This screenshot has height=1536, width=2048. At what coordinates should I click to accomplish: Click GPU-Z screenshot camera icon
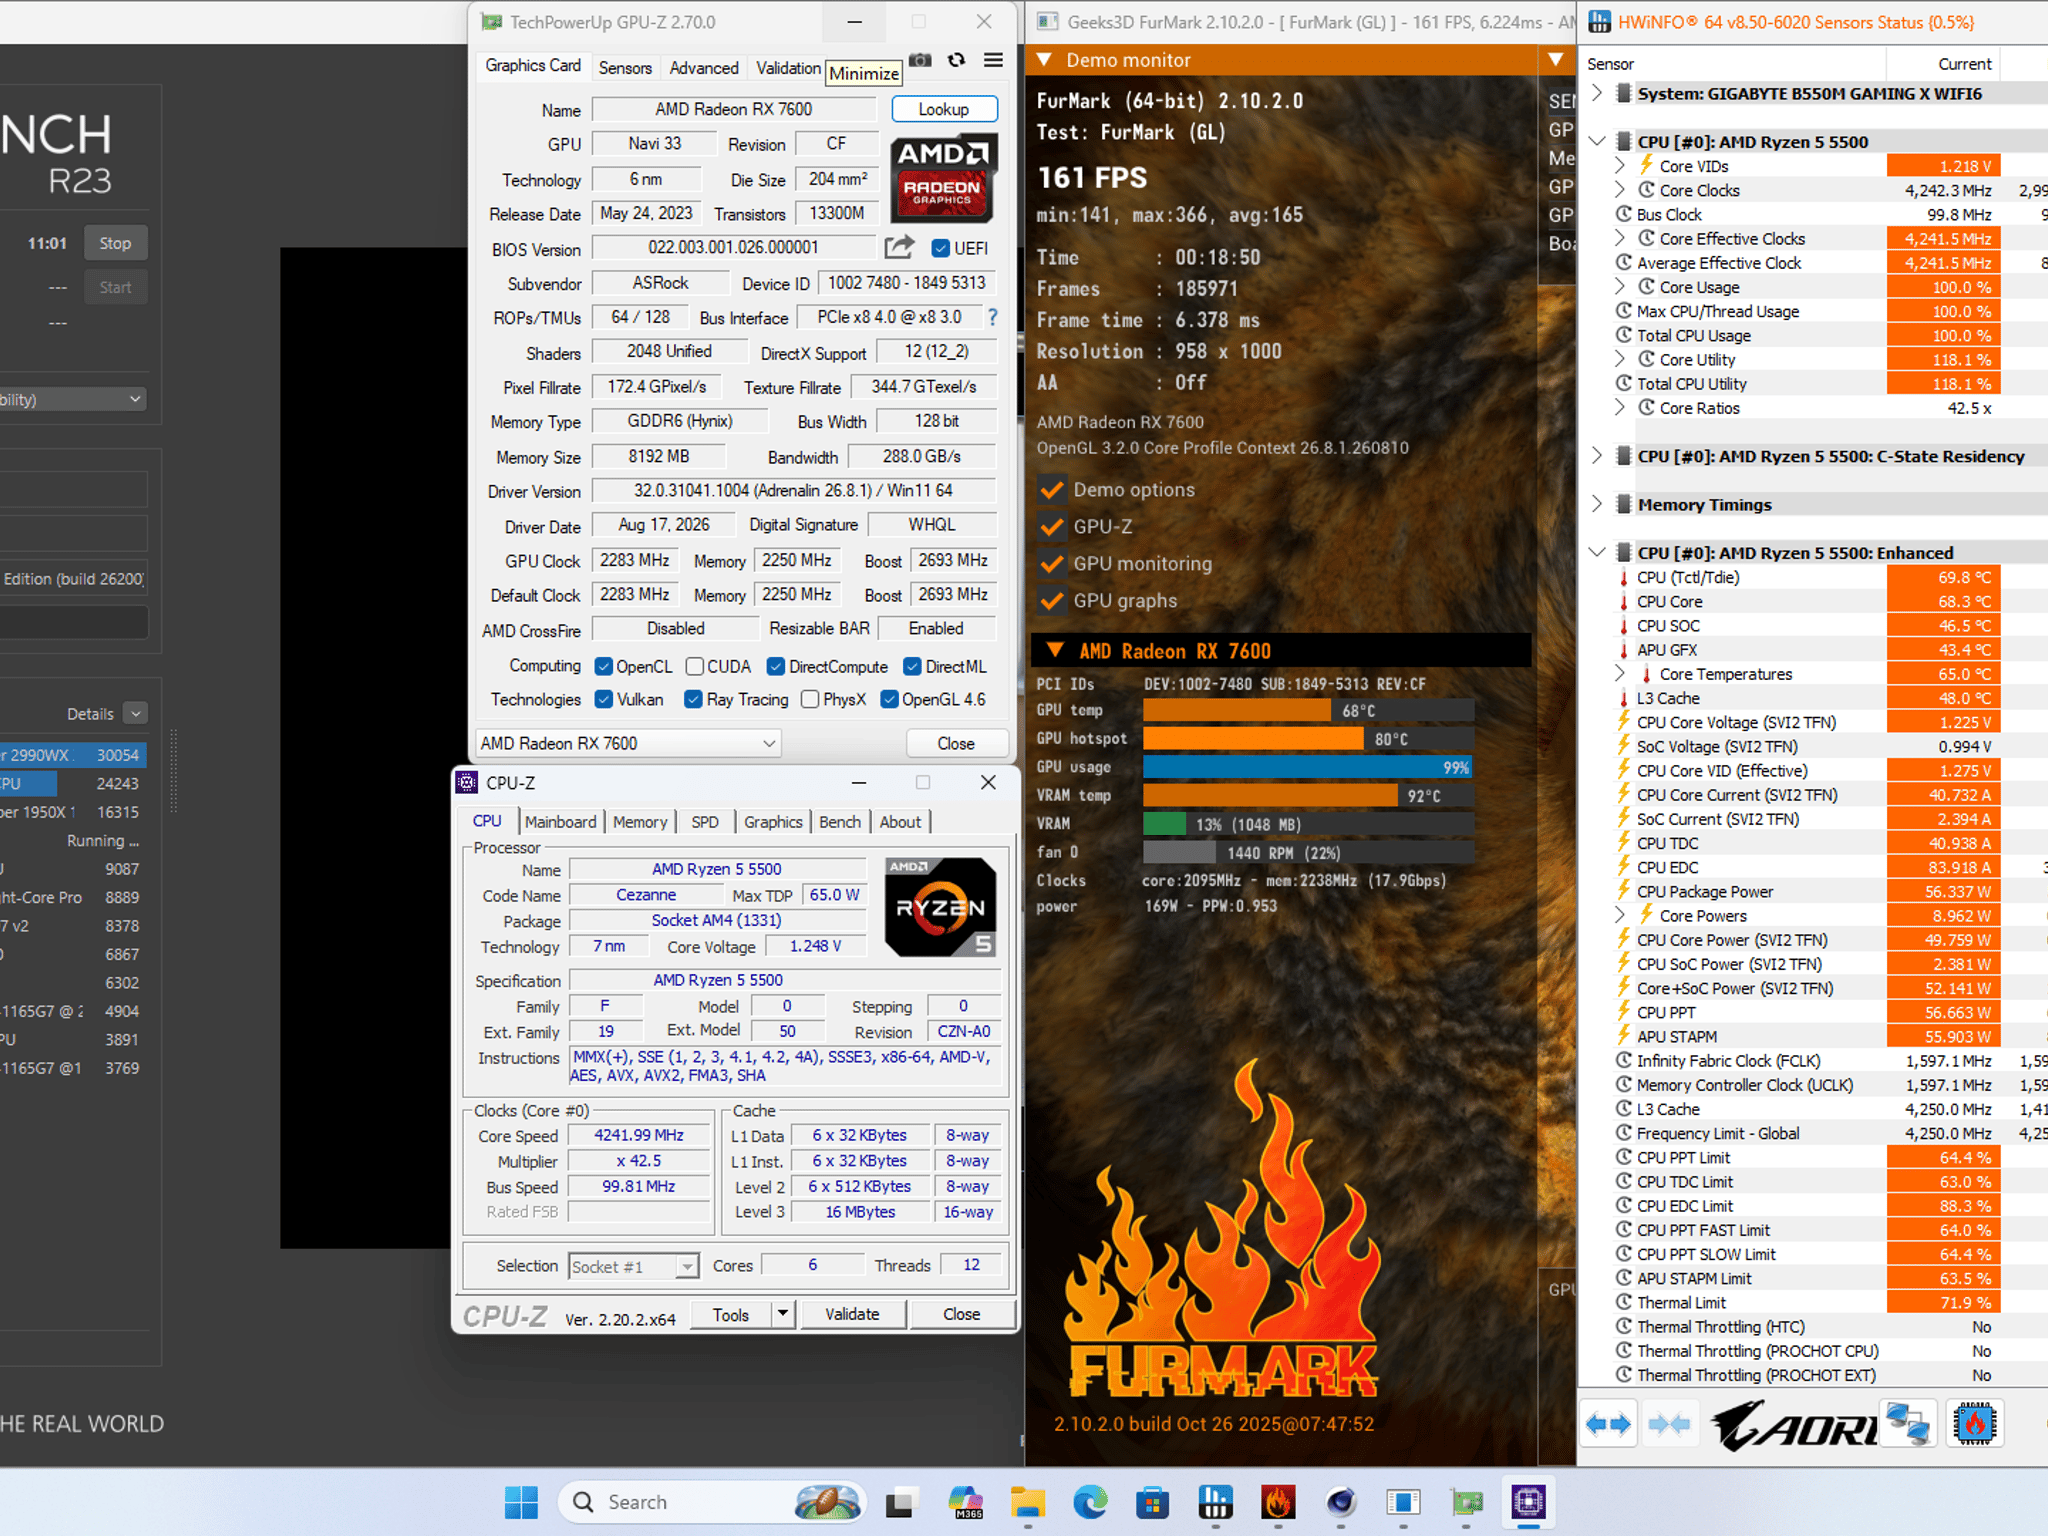(920, 61)
